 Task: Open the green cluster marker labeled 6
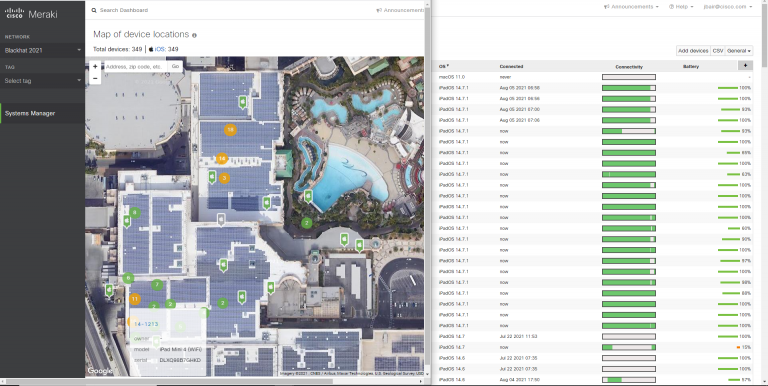(x=128, y=278)
